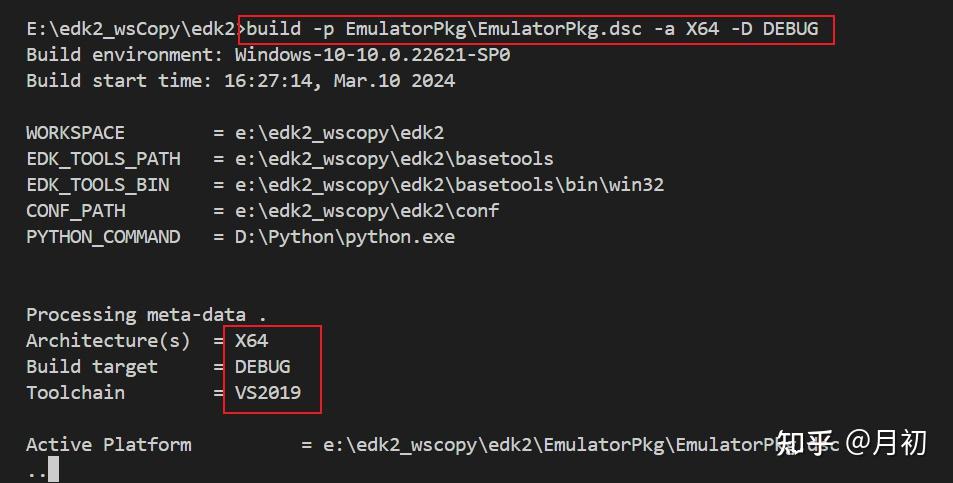Click the EDK_TOOLS_PATH variable name

point(103,159)
